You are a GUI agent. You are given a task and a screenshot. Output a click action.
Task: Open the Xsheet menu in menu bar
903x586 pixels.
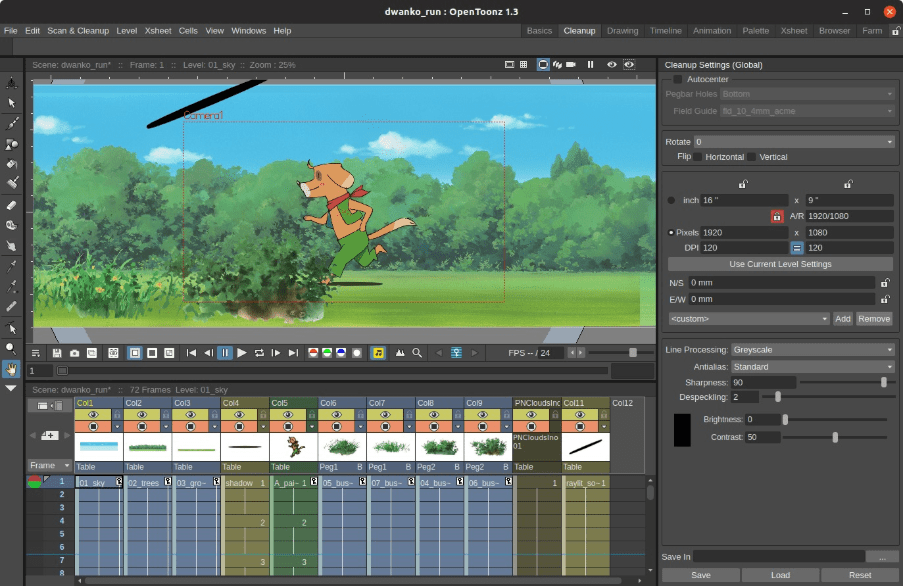pyautogui.click(x=158, y=31)
